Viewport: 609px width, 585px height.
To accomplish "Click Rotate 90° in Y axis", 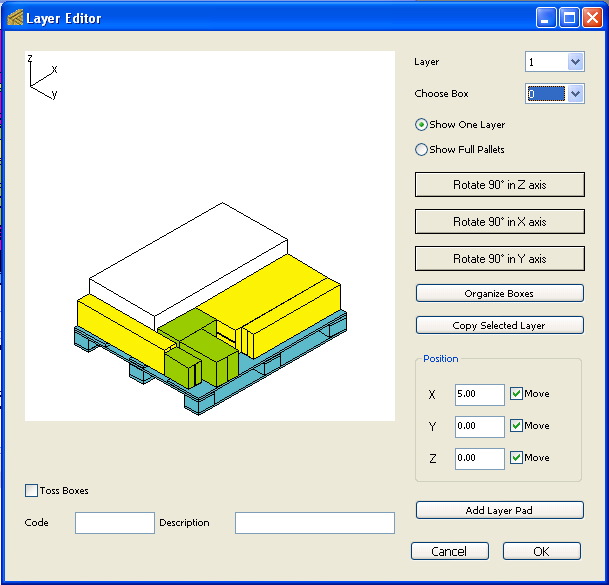I will [x=499, y=258].
